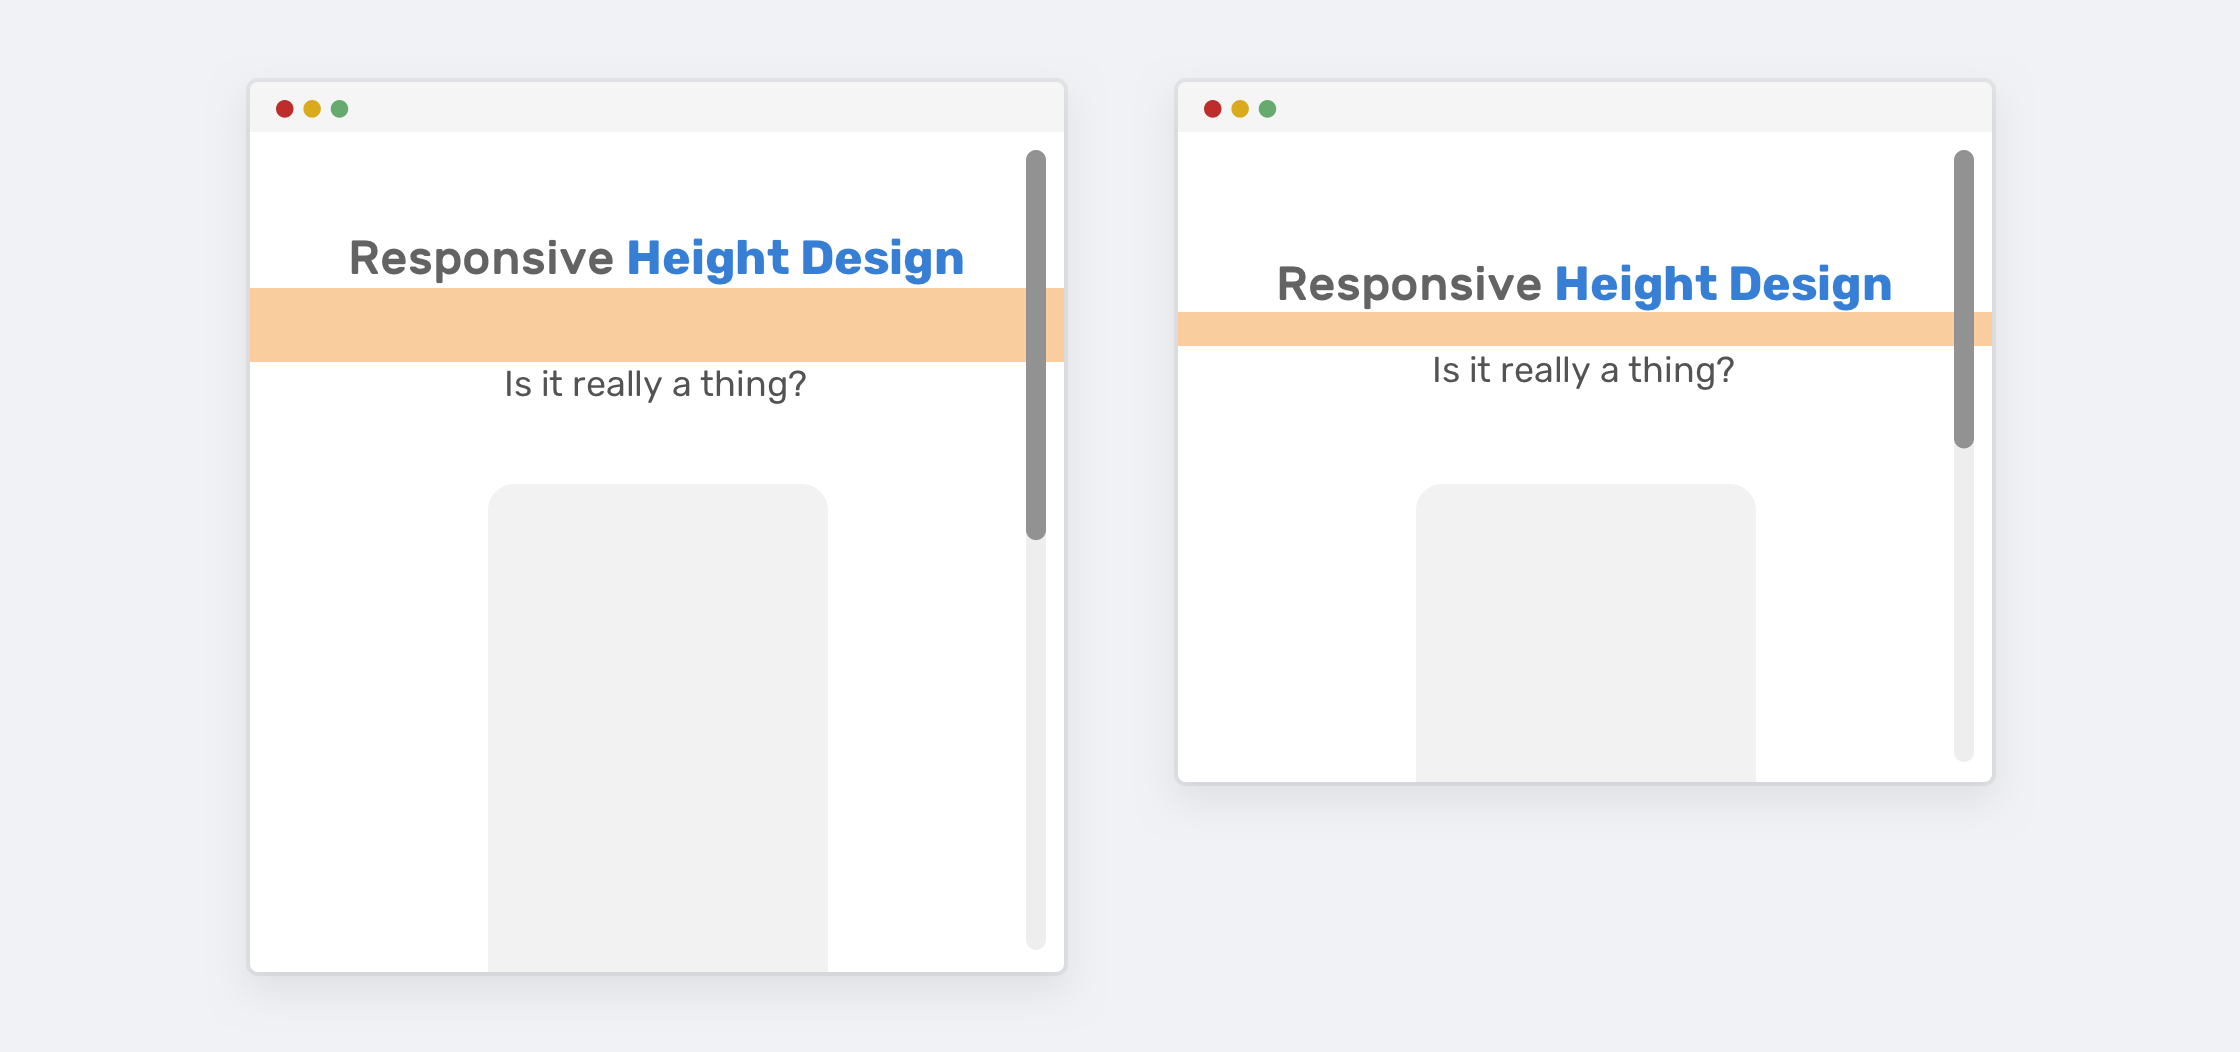
Task: Click the gray placeholder card in the shorter window
Action: point(1586,633)
